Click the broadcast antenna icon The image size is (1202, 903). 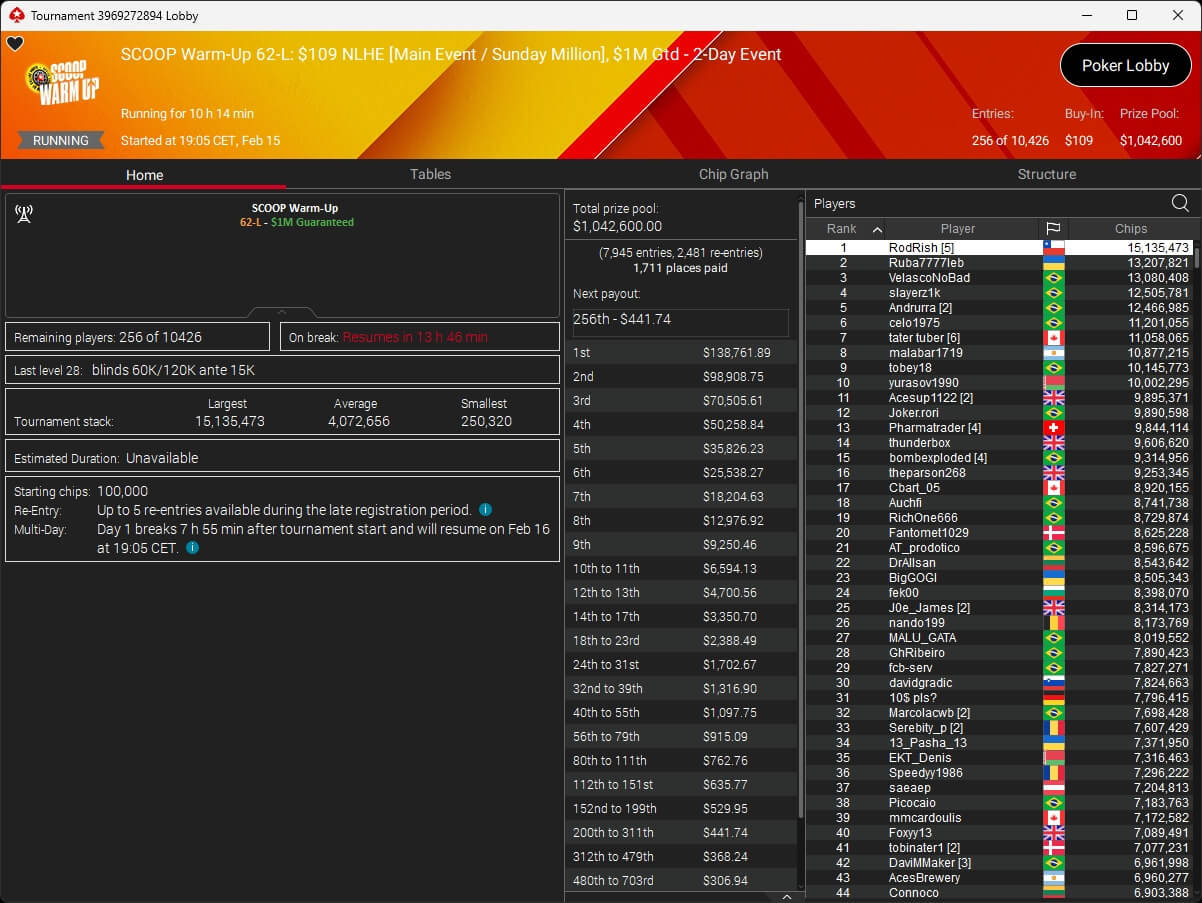coord(24,213)
